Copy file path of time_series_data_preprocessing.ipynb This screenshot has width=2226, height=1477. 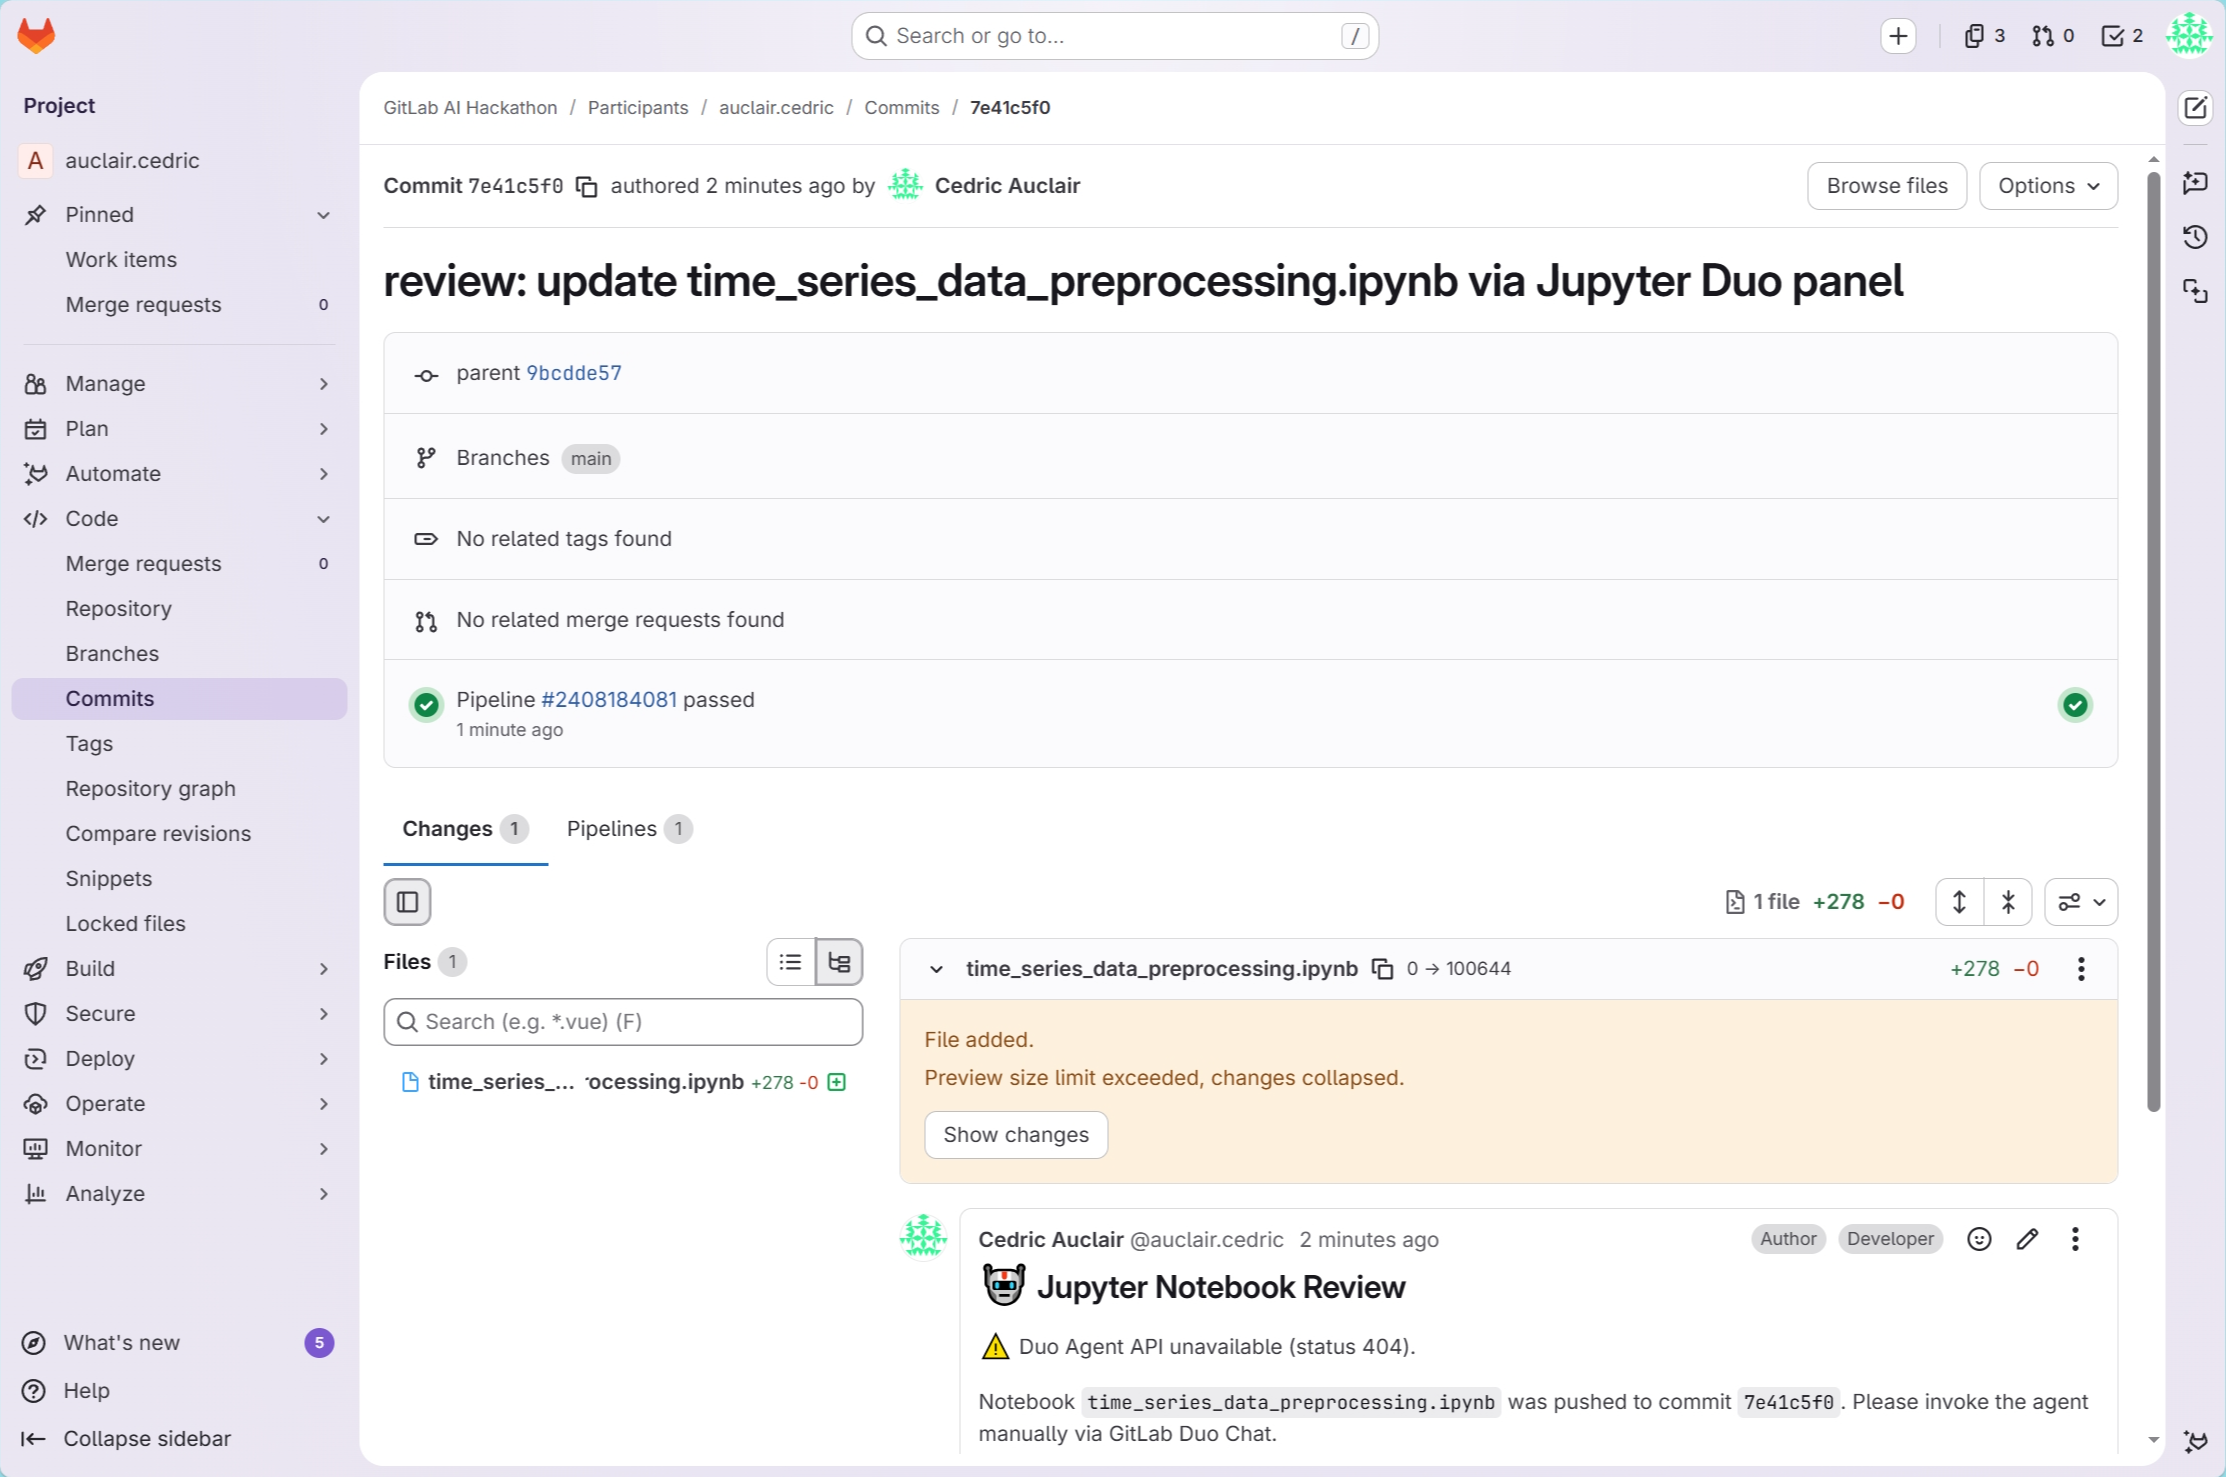(x=1382, y=969)
